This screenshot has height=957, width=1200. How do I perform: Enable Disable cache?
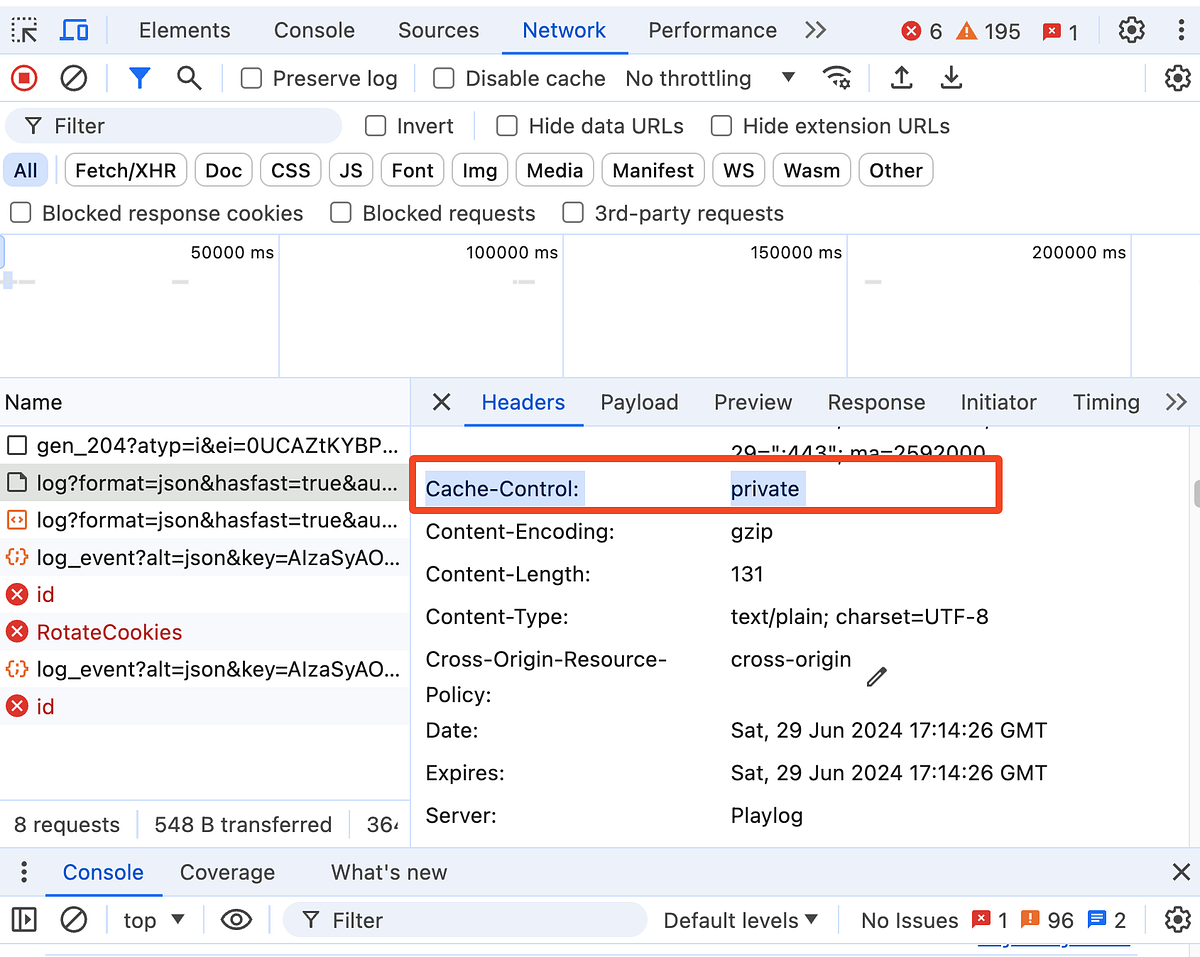tap(443, 78)
